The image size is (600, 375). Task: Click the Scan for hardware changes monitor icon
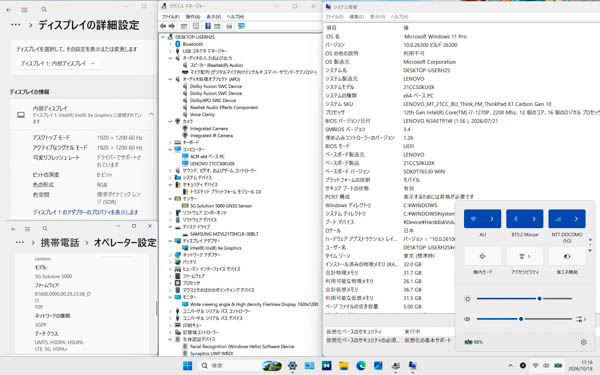[241, 26]
